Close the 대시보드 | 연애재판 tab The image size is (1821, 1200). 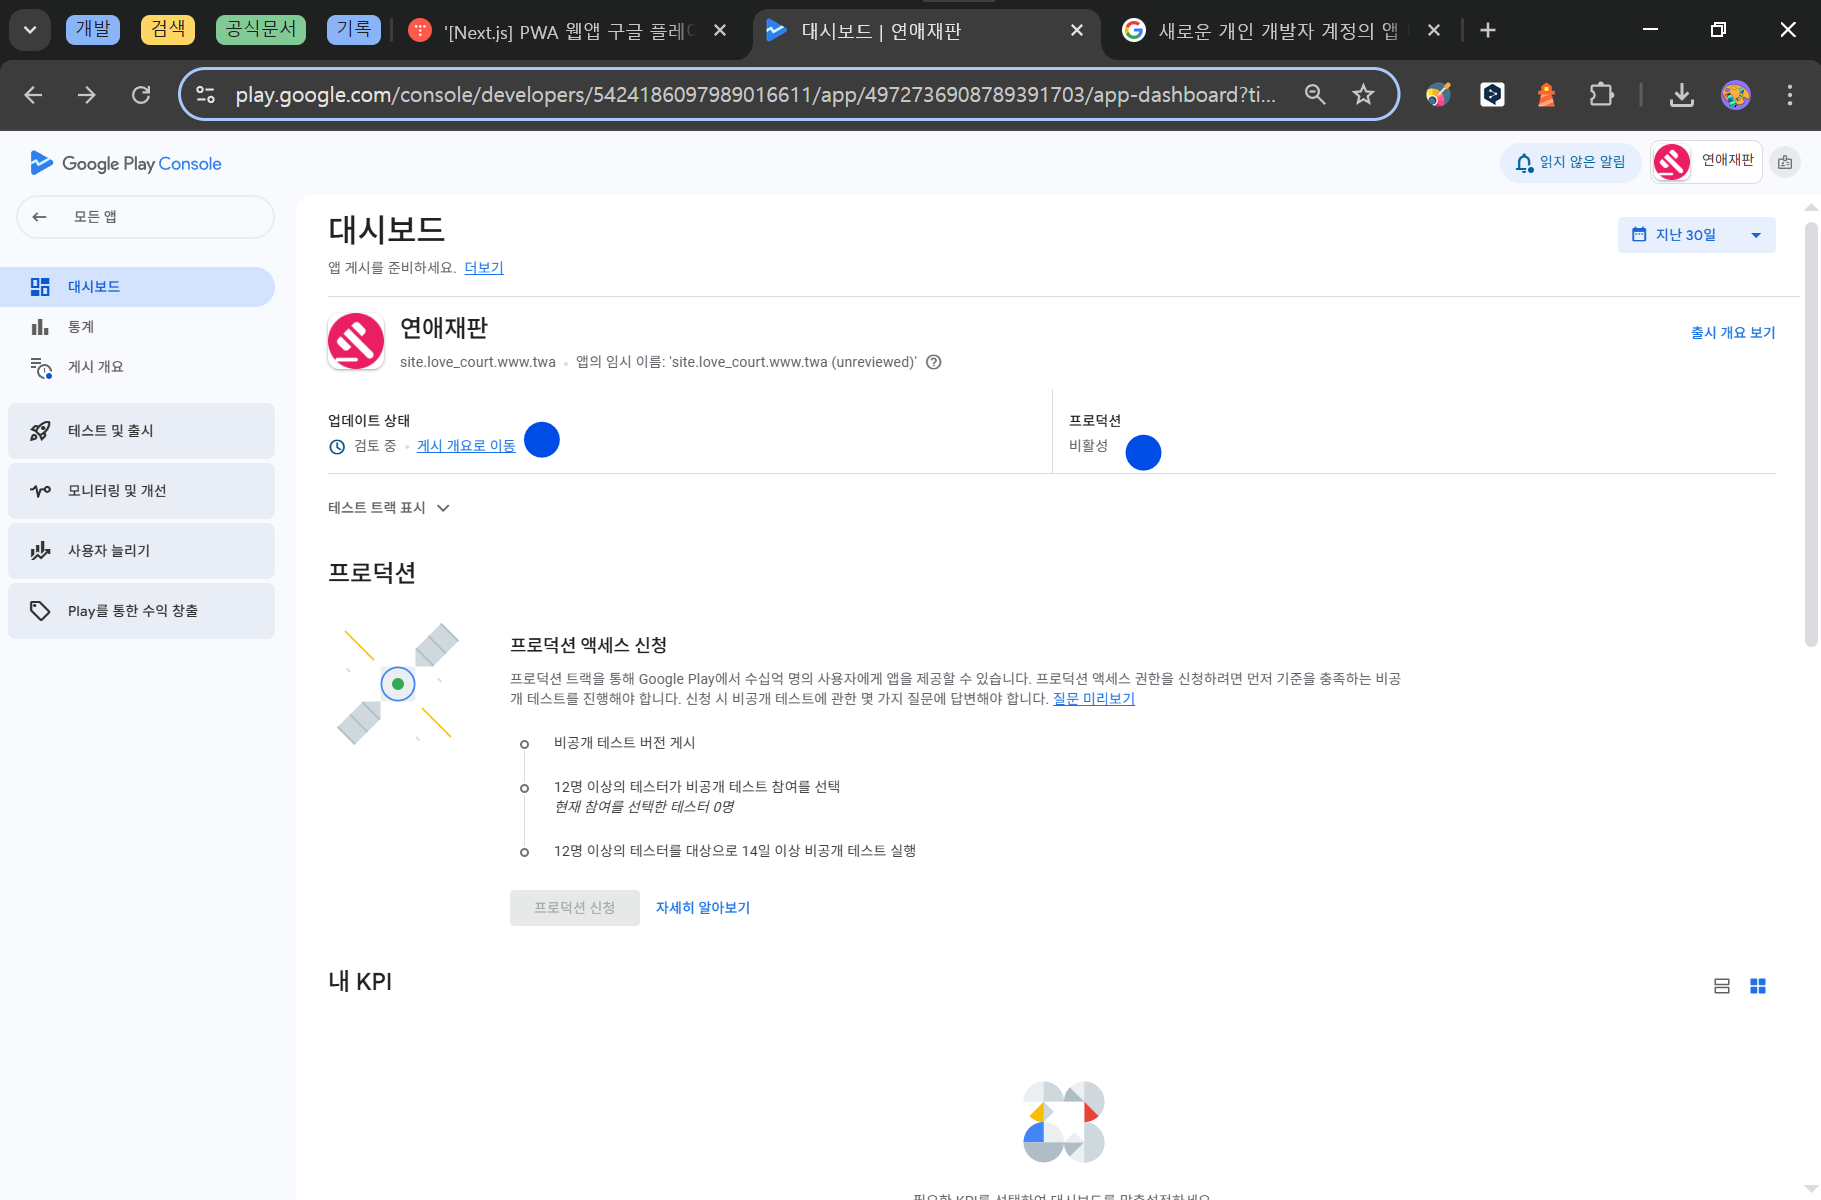tap(1077, 31)
